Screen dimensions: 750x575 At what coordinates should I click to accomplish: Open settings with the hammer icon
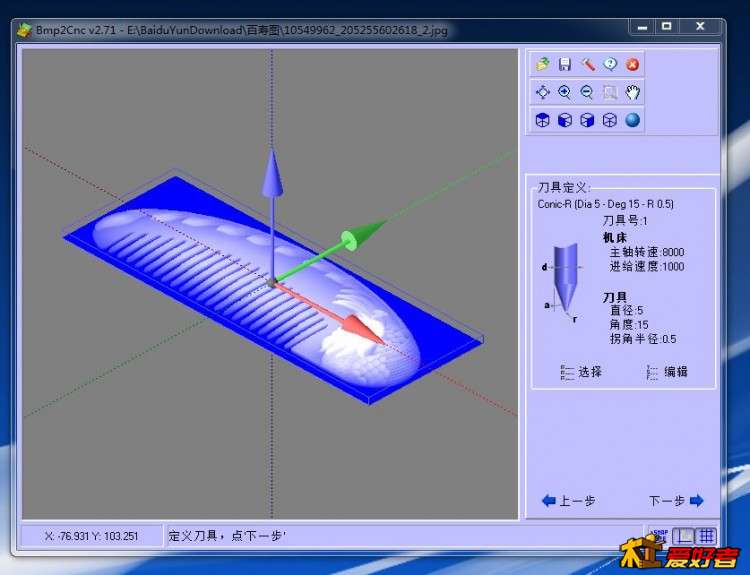(588, 64)
